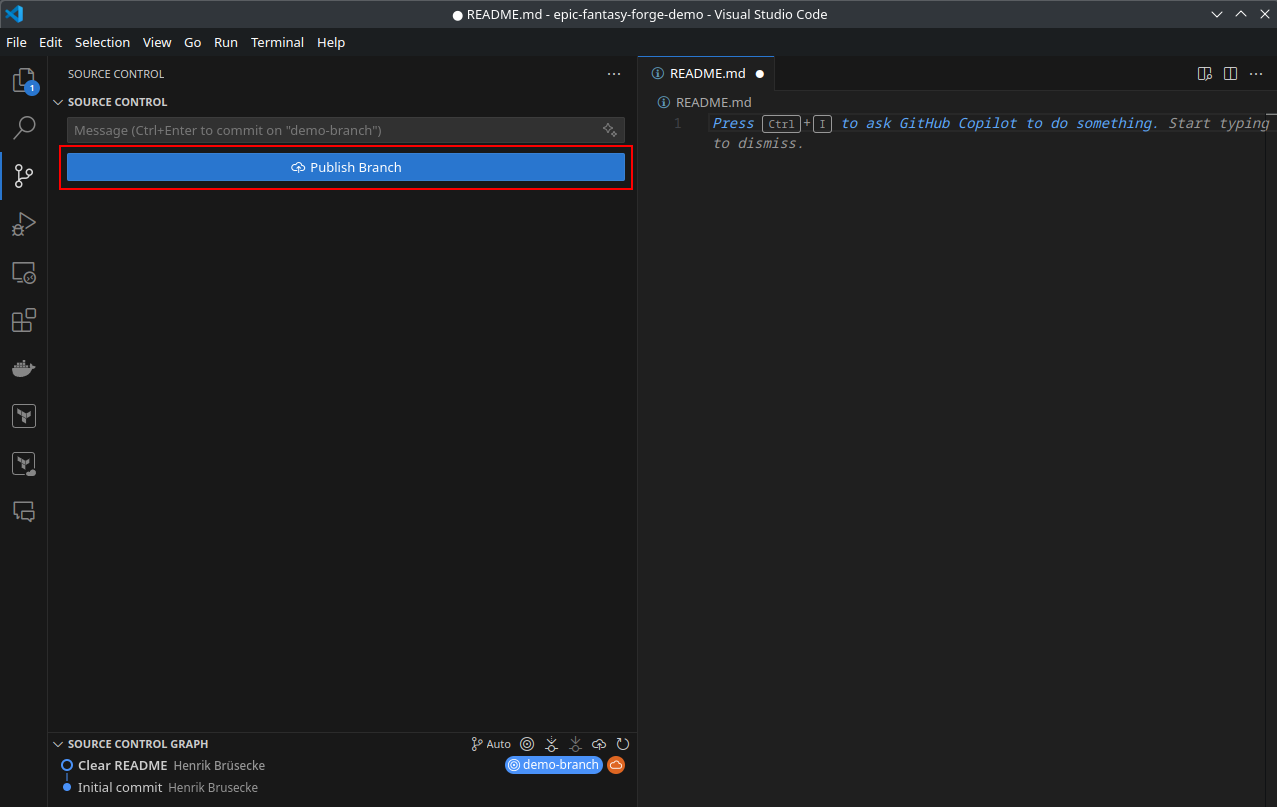Generate commit message with the sparkle icon
1277x807 pixels.
click(609, 130)
